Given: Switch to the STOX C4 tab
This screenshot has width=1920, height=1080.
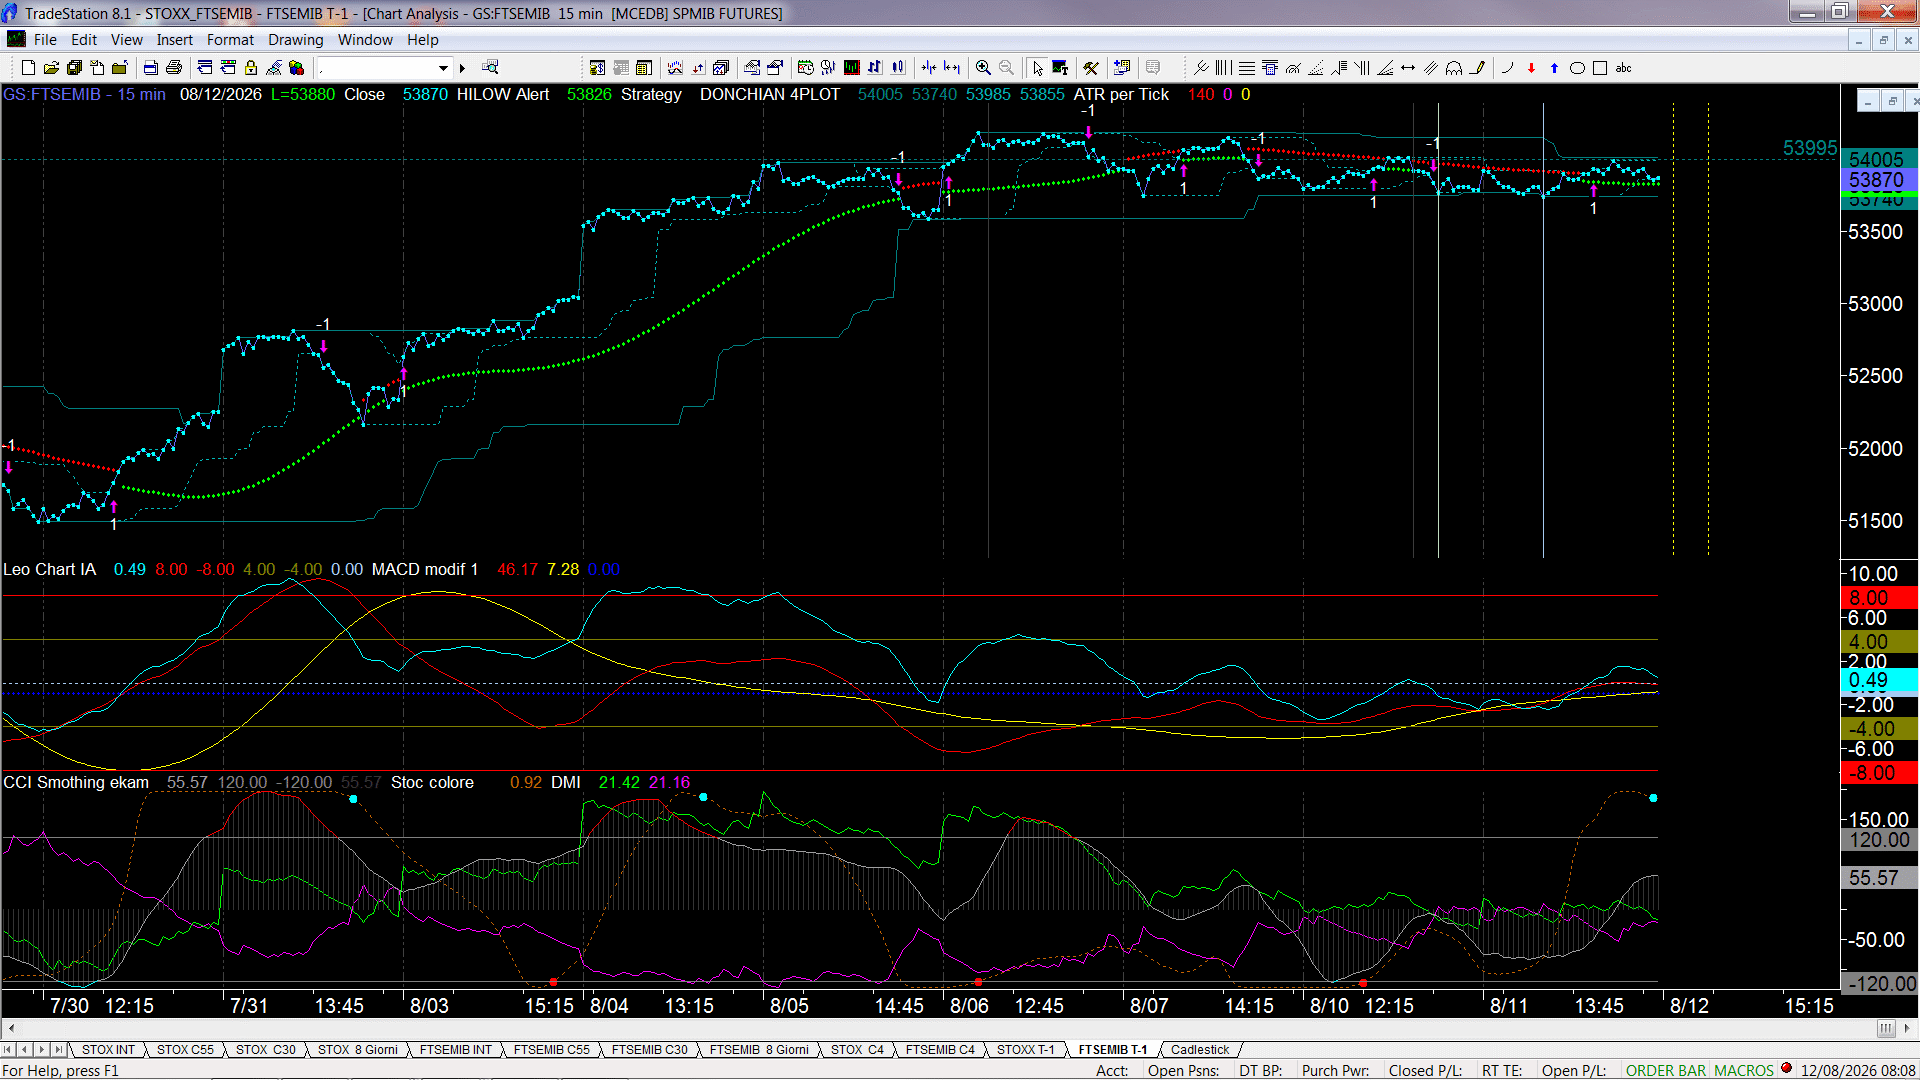Looking at the screenshot, I should (x=857, y=1050).
